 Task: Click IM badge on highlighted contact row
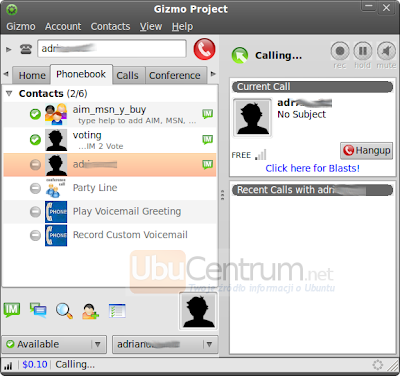[207, 164]
